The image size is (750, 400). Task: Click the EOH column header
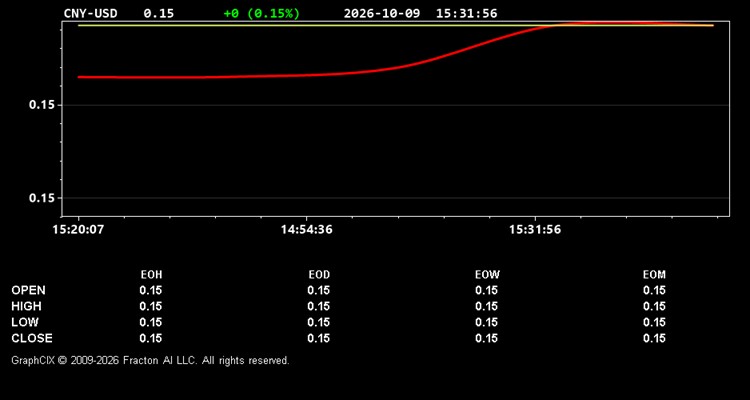(151, 275)
